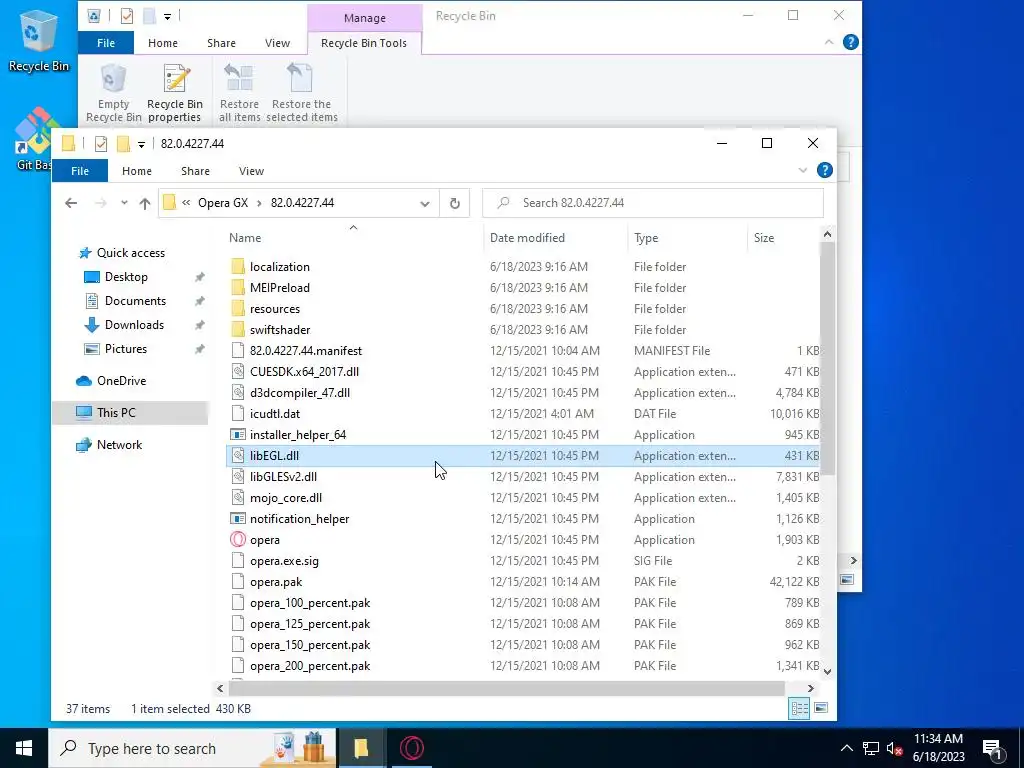The height and width of the screenshot is (768, 1024).
Task: Switch to large icons view button
Action: (821, 709)
